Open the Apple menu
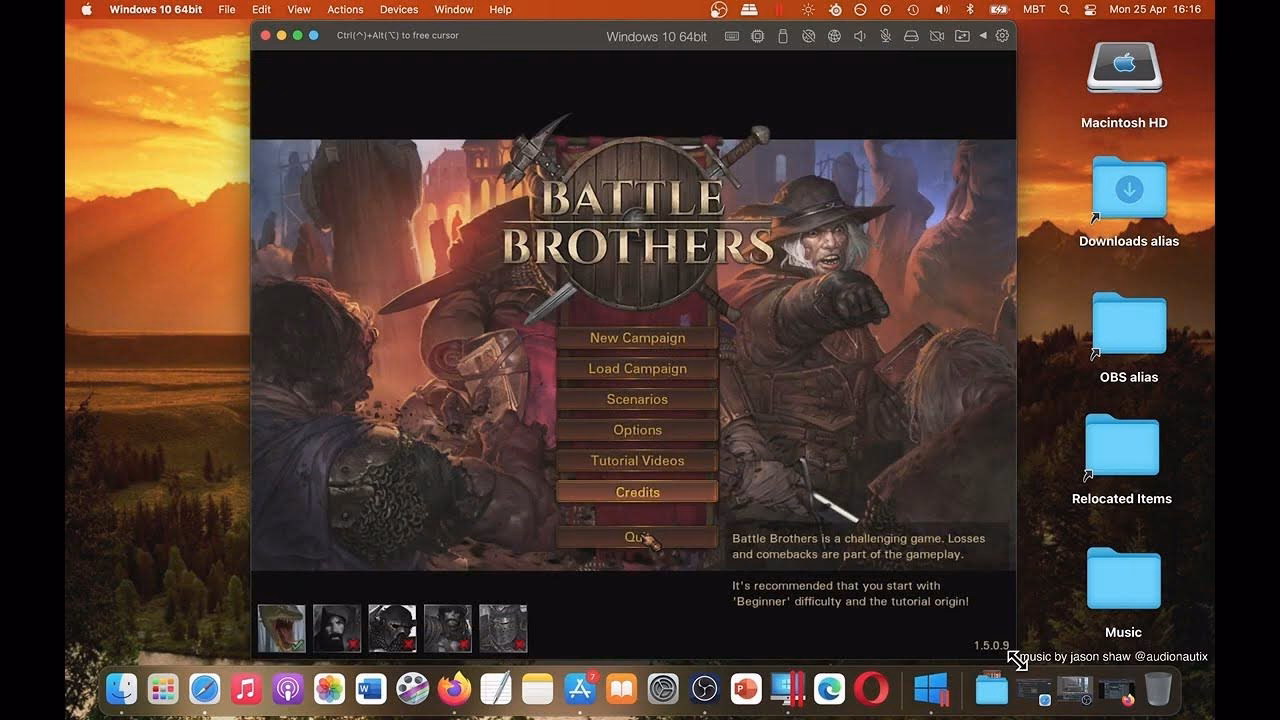Screen dimensions: 1280x720 tap(86, 9)
